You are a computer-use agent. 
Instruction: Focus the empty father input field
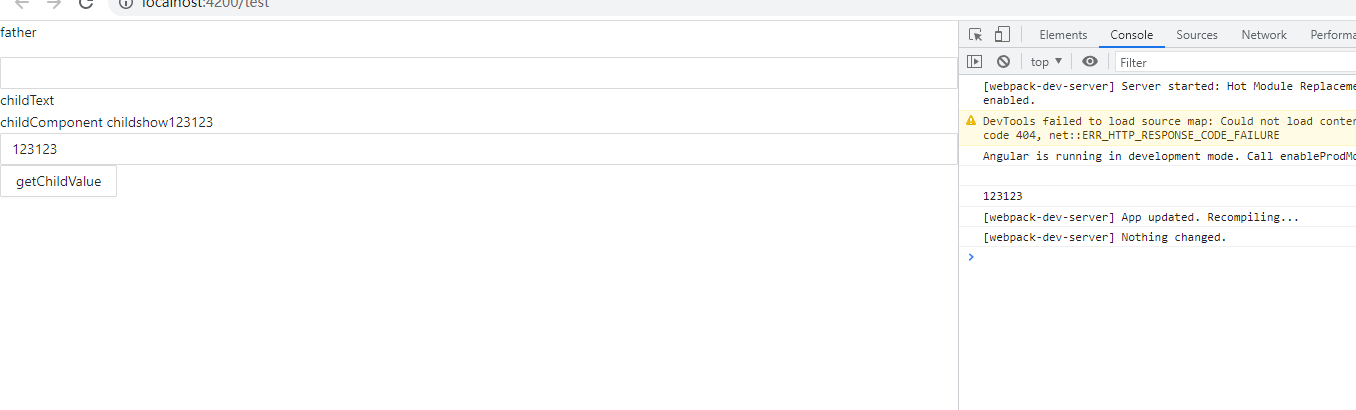(478, 73)
